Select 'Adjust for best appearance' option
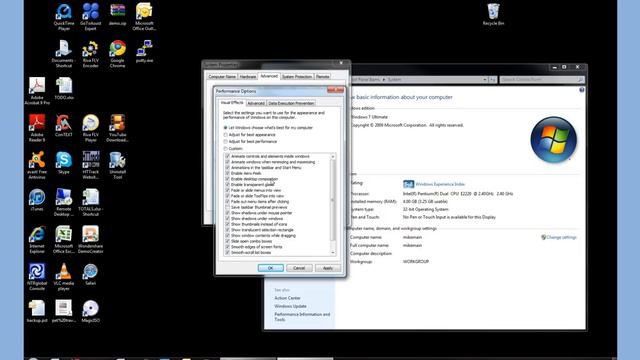The image size is (640, 360). 225,135
